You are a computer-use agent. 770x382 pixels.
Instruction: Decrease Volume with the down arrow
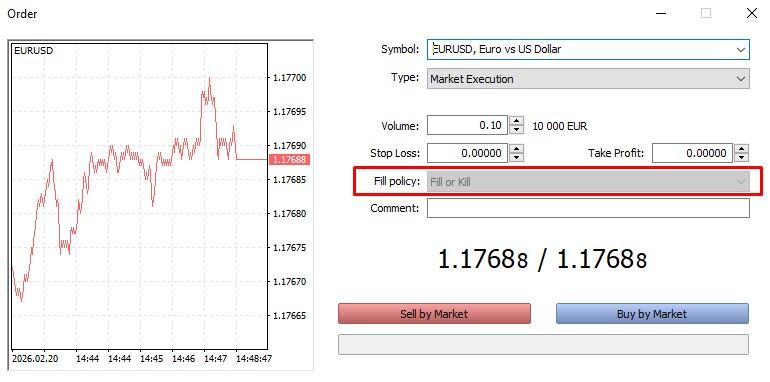click(x=516, y=130)
